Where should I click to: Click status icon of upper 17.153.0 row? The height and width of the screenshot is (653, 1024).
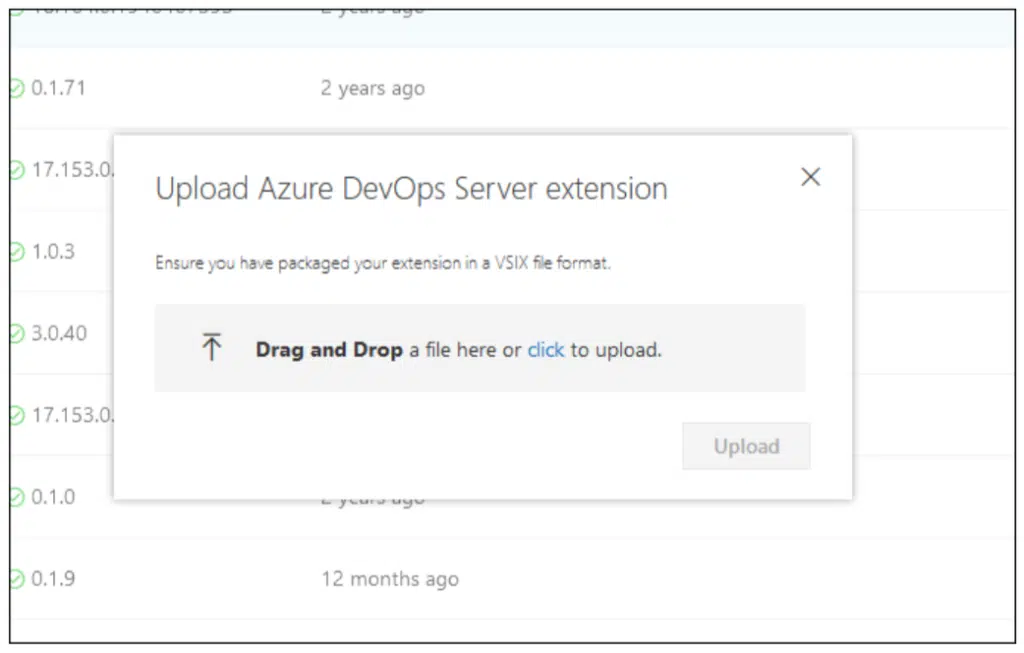pyautogui.click(x=17, y=170)
